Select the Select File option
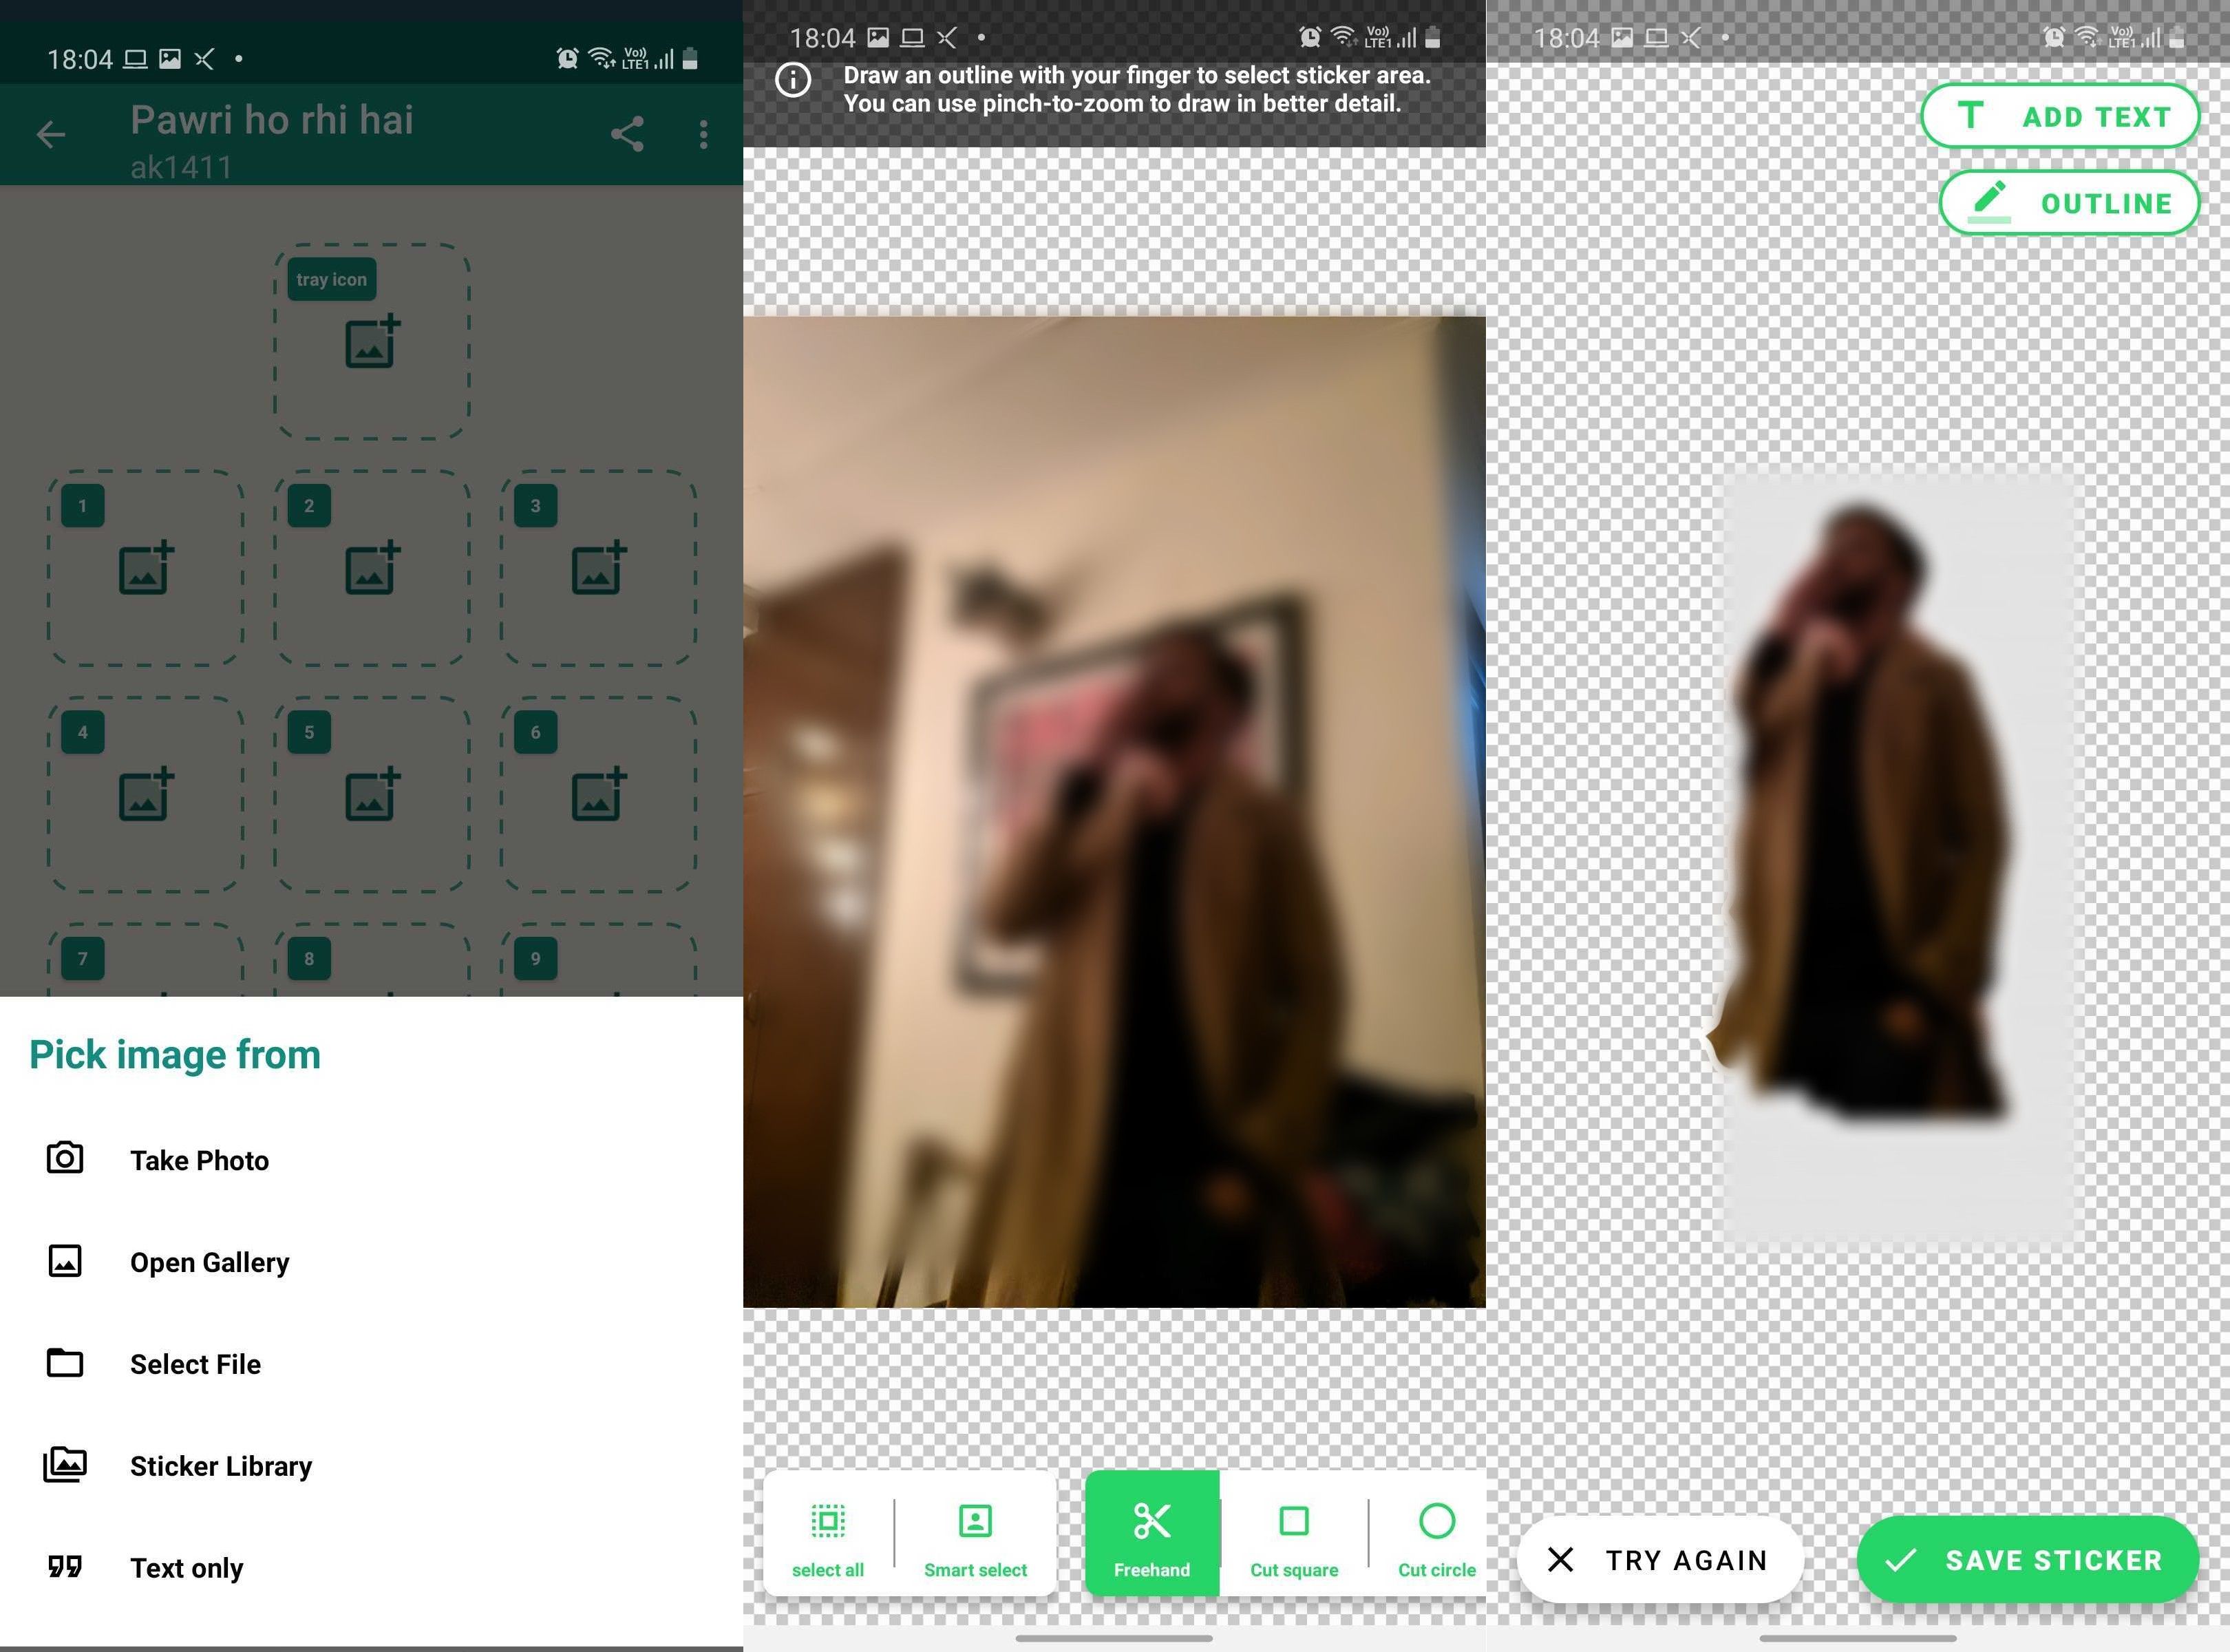The image size is (2230, 1652). coord(196,1362)
